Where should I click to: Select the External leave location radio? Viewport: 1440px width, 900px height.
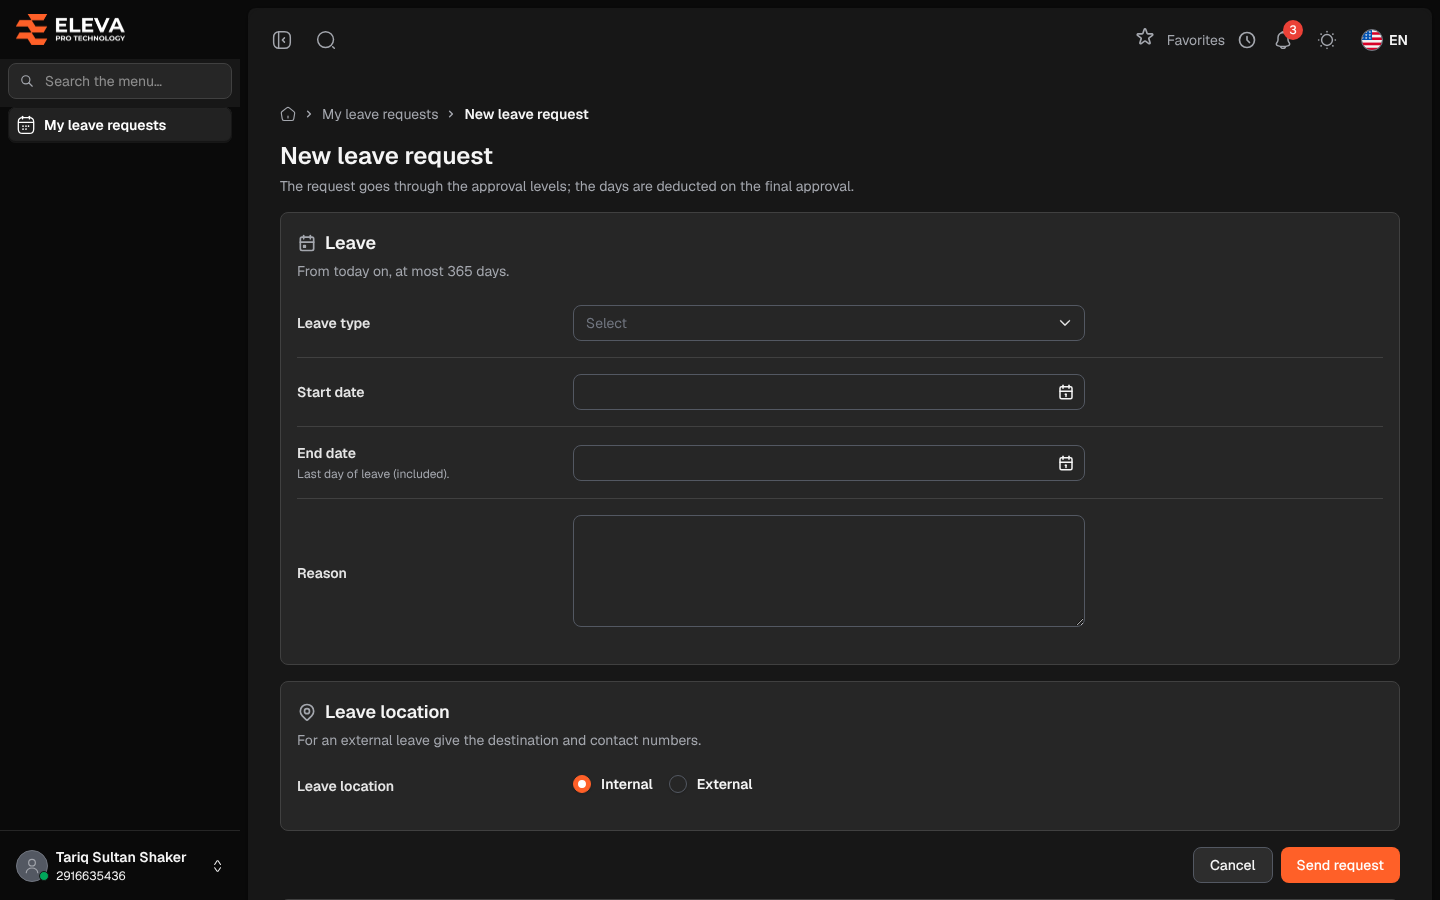678,784
